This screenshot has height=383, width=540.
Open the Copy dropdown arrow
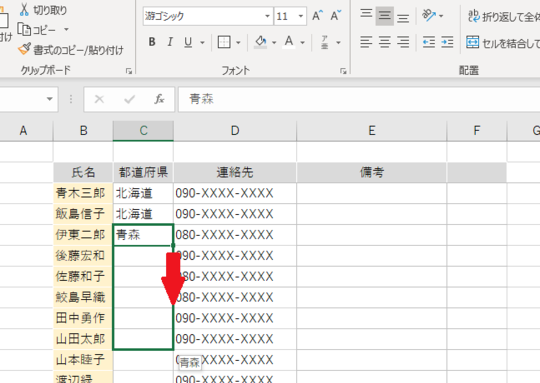pyautogui.click(x=66, y=30)
